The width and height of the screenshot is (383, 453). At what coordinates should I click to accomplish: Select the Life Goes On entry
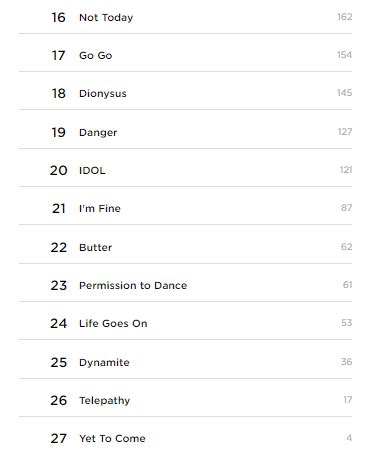(113, 324)
